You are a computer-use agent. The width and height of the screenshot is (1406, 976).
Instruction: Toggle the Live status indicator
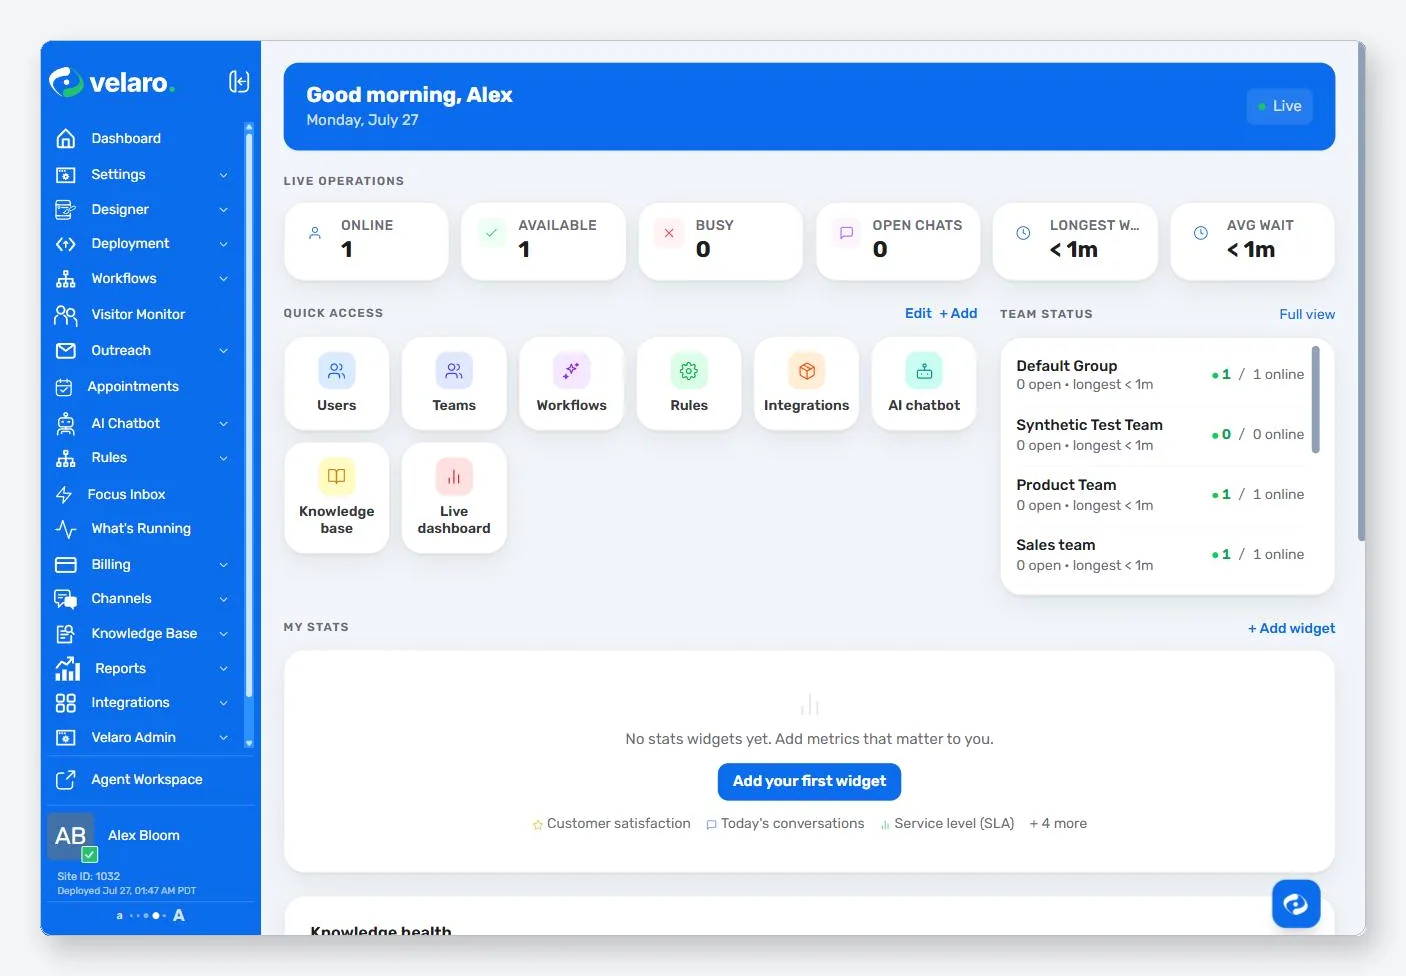(x=1280, y=106)
